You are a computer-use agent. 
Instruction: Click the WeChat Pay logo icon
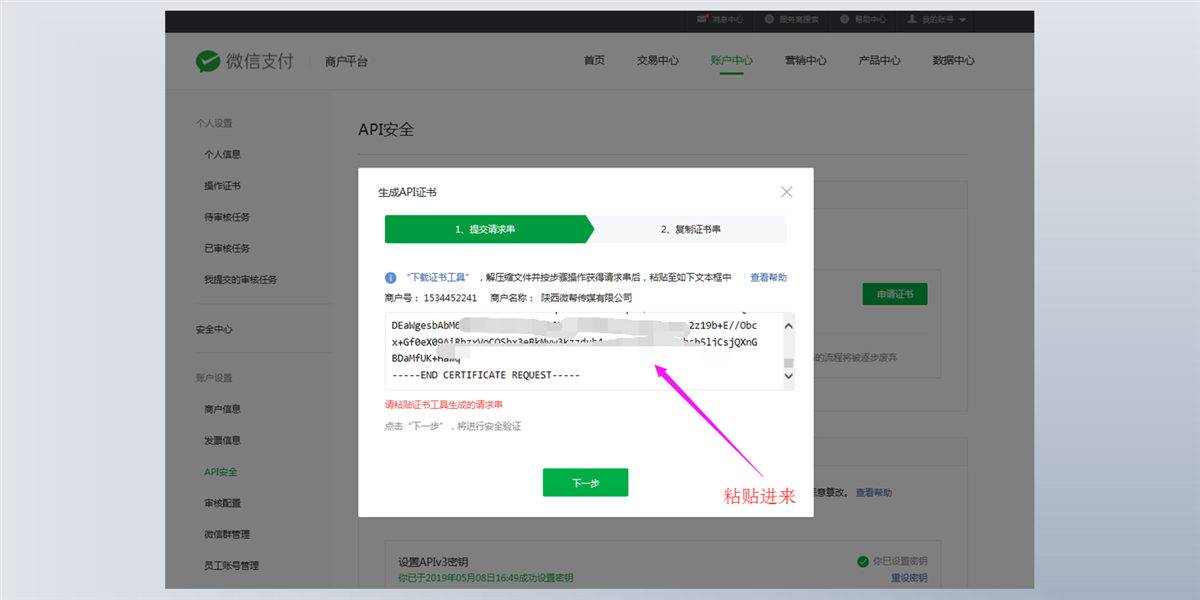click(x=207, y=61)
